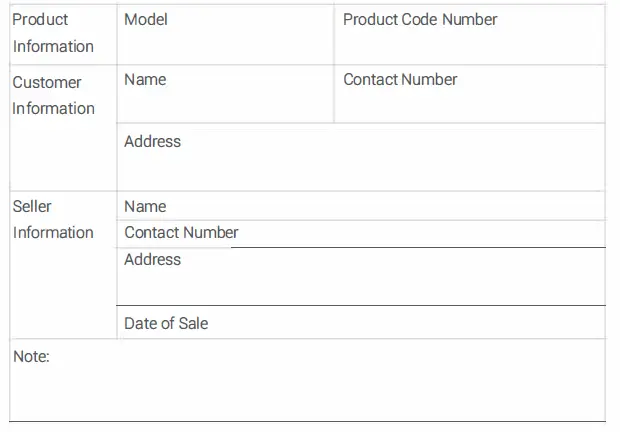Click the customer "Contact Number" label text

[400, 79]
